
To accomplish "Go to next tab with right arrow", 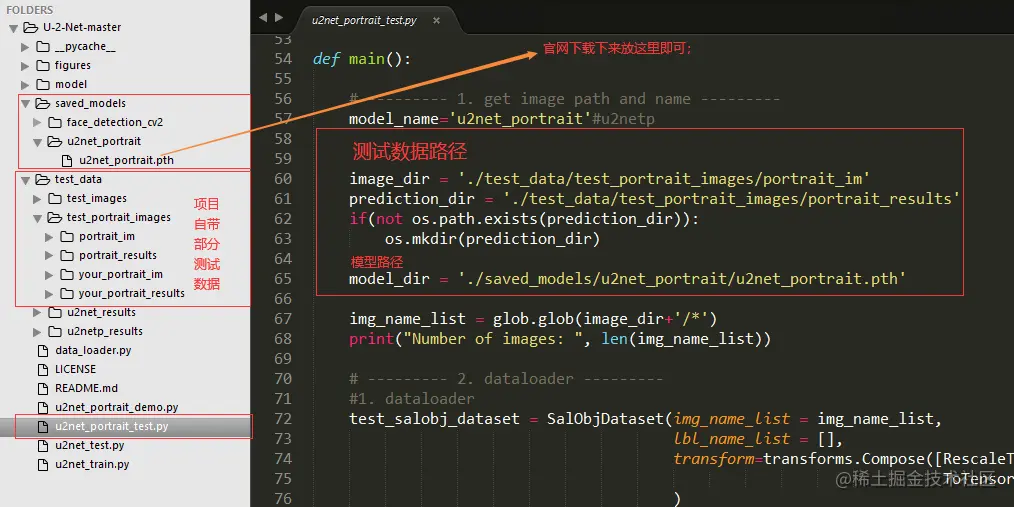I will pos(279,18).
